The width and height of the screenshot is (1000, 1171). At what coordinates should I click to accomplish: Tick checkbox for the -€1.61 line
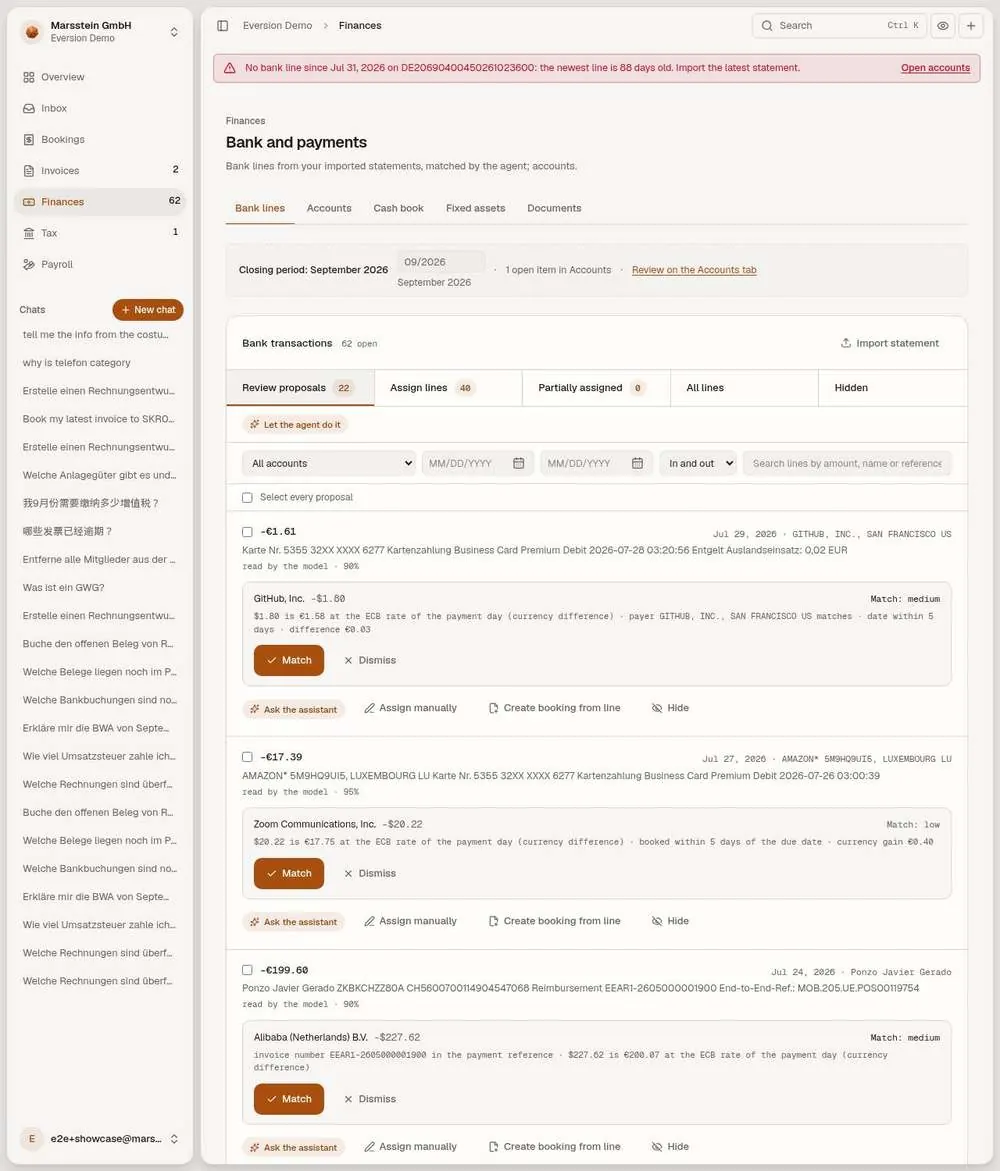tap(247, 532)
